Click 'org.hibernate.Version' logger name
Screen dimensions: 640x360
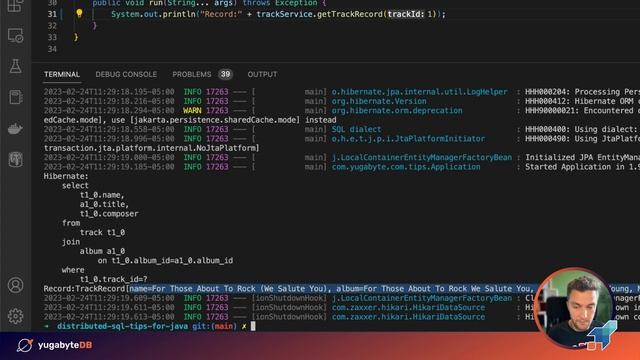[x=379, y=101]
